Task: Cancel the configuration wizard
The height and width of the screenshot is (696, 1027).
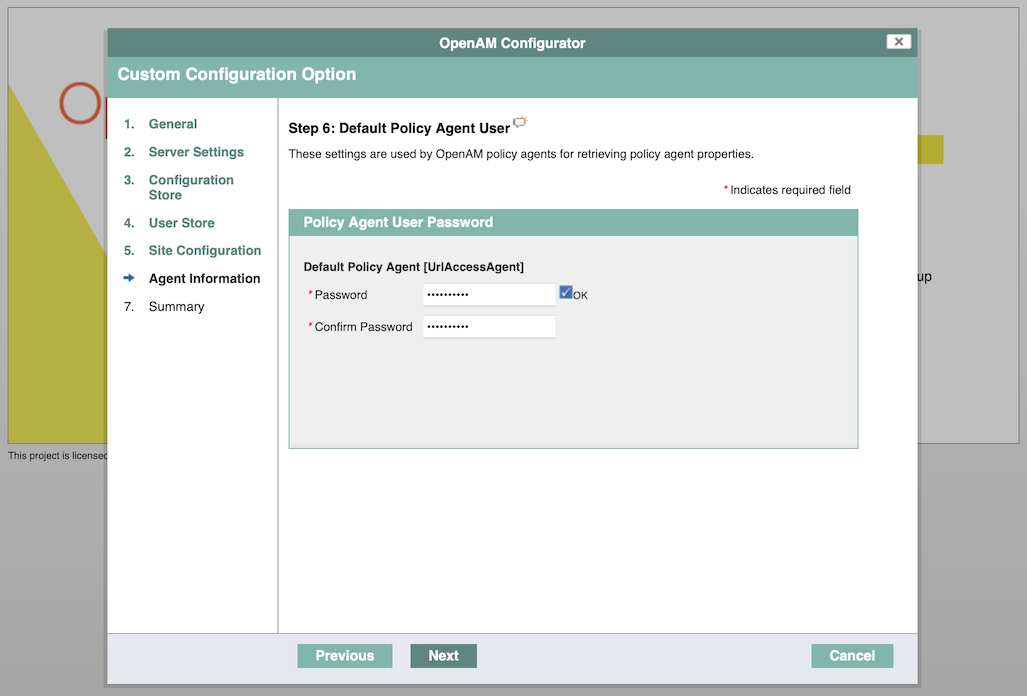Action: (x=852, y=655)
